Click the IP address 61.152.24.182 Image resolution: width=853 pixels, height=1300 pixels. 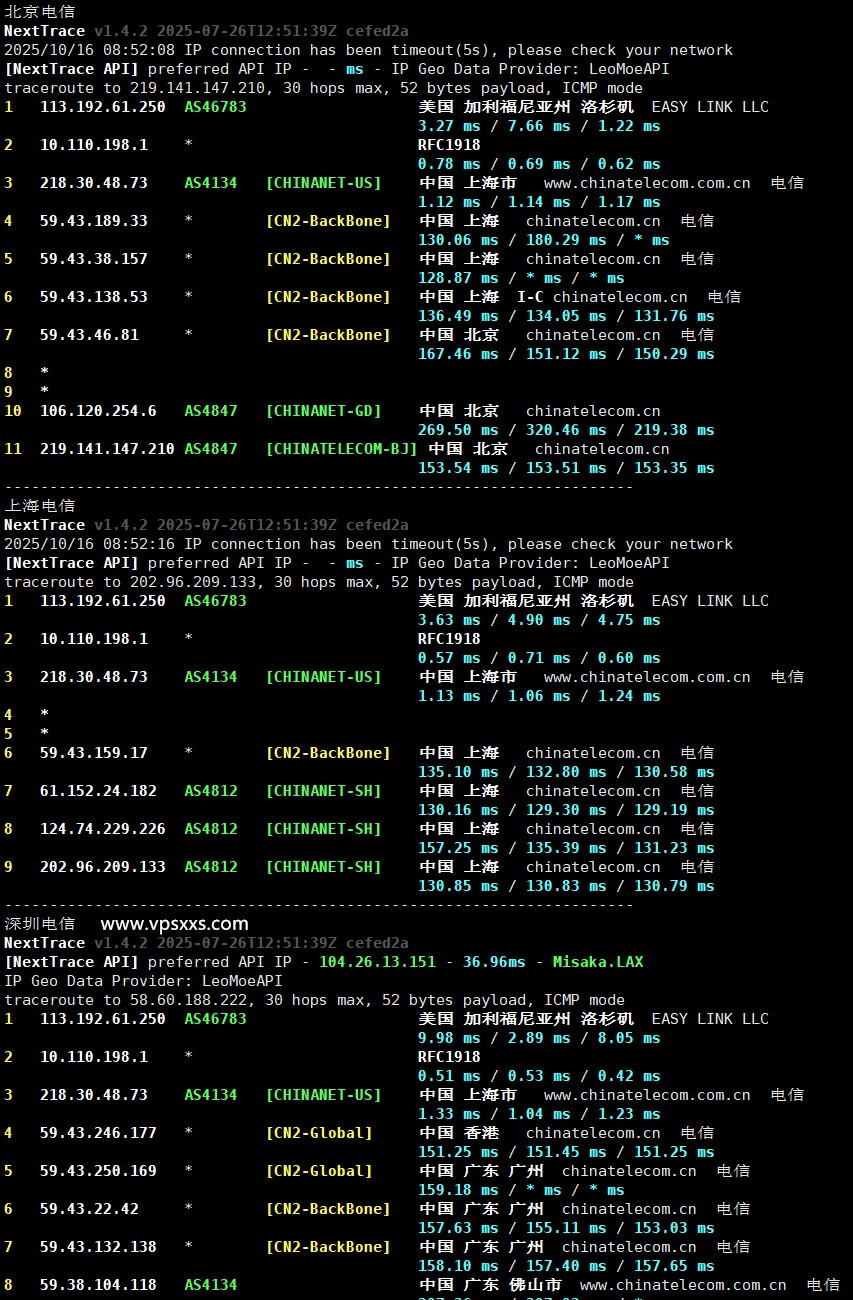point(98,791)
